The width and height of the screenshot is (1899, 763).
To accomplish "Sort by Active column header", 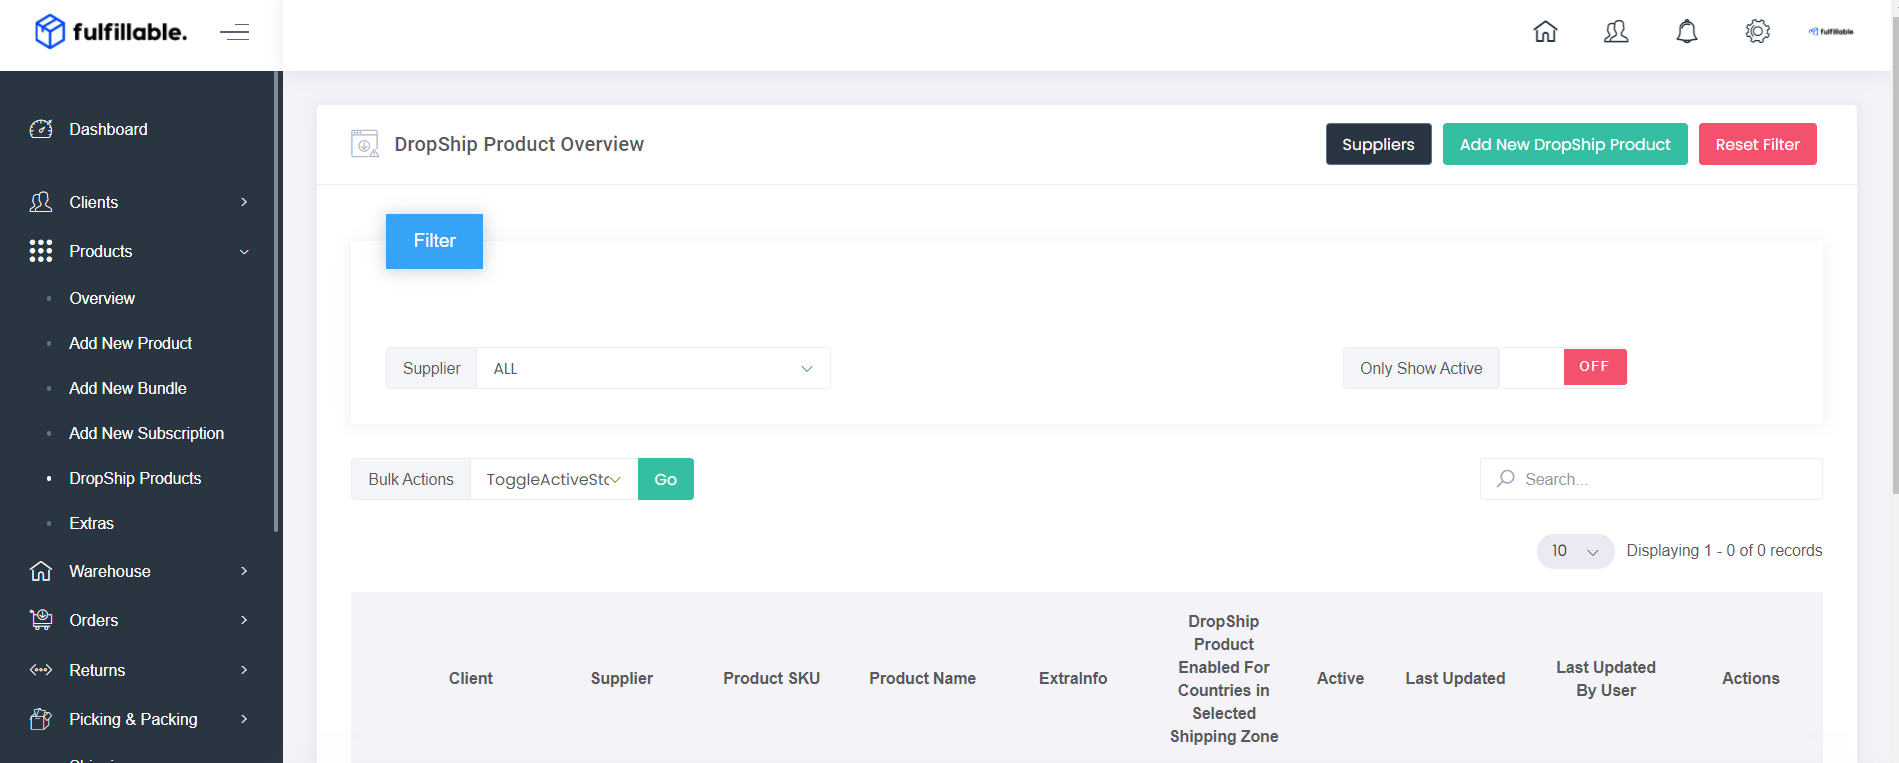I will pyautogui.click(x=1340, y=678).
